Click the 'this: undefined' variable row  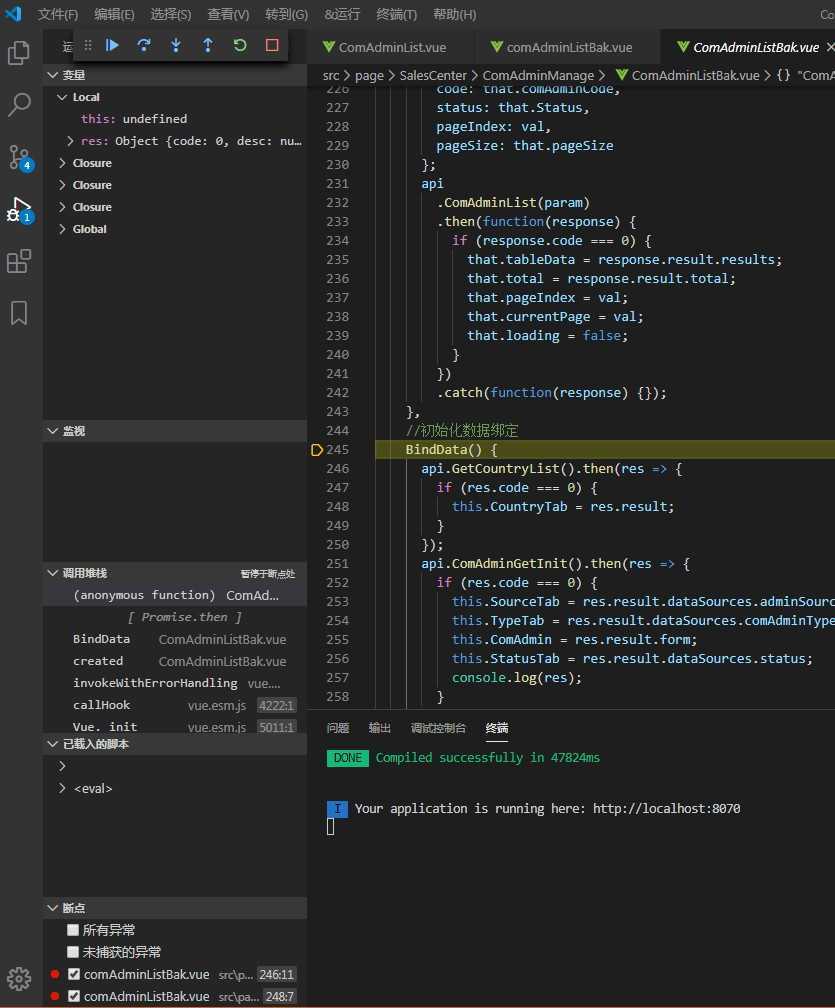point(175,119)
